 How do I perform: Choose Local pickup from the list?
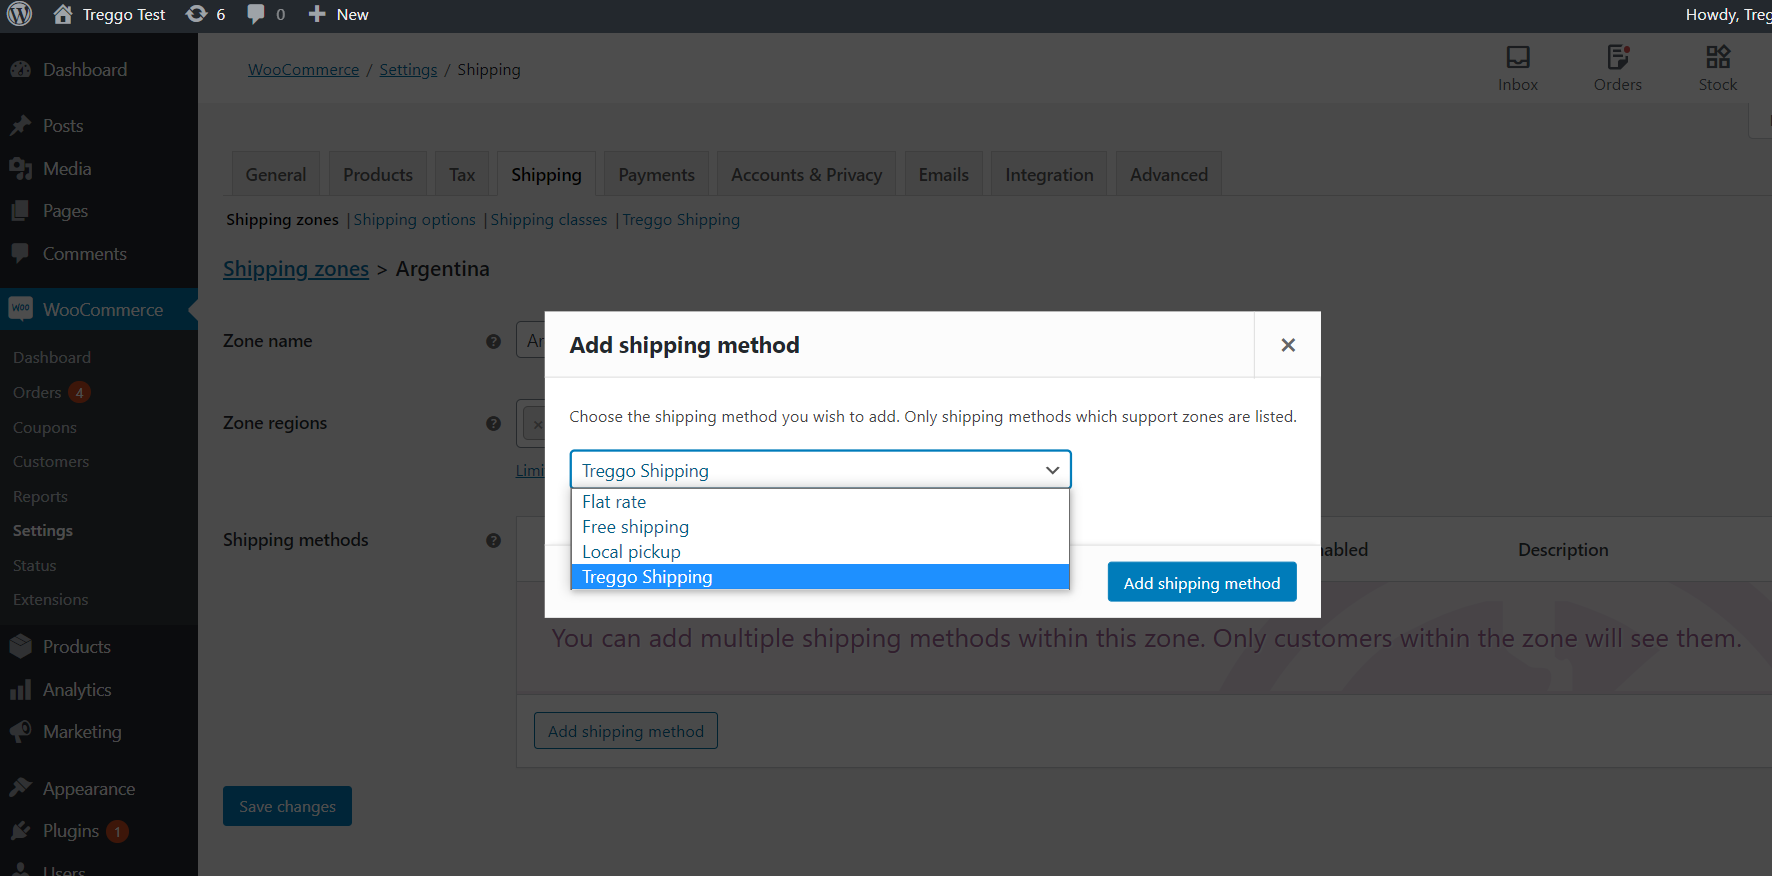[820, 552]
